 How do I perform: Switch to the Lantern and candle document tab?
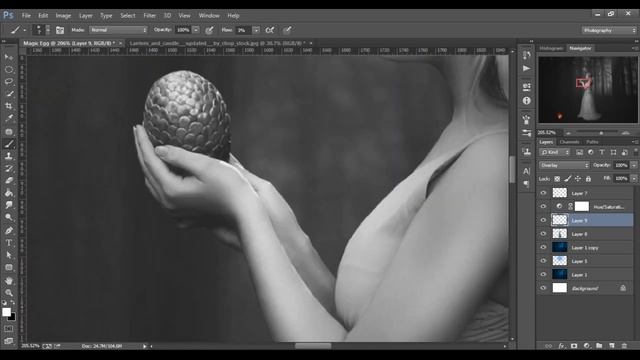(x=217, y=43)
